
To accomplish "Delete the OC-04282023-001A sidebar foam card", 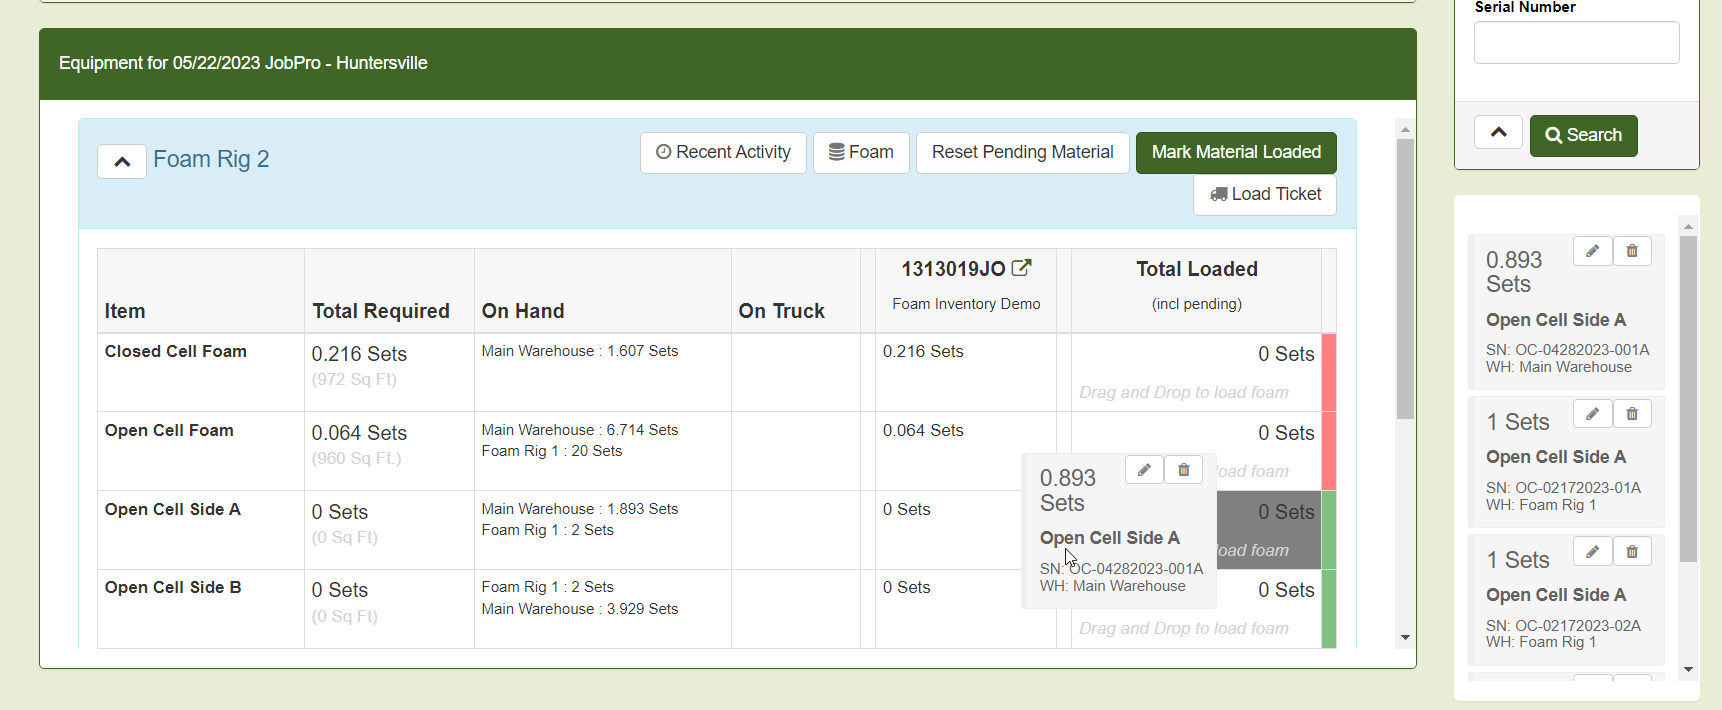I will coord(1632,251).
